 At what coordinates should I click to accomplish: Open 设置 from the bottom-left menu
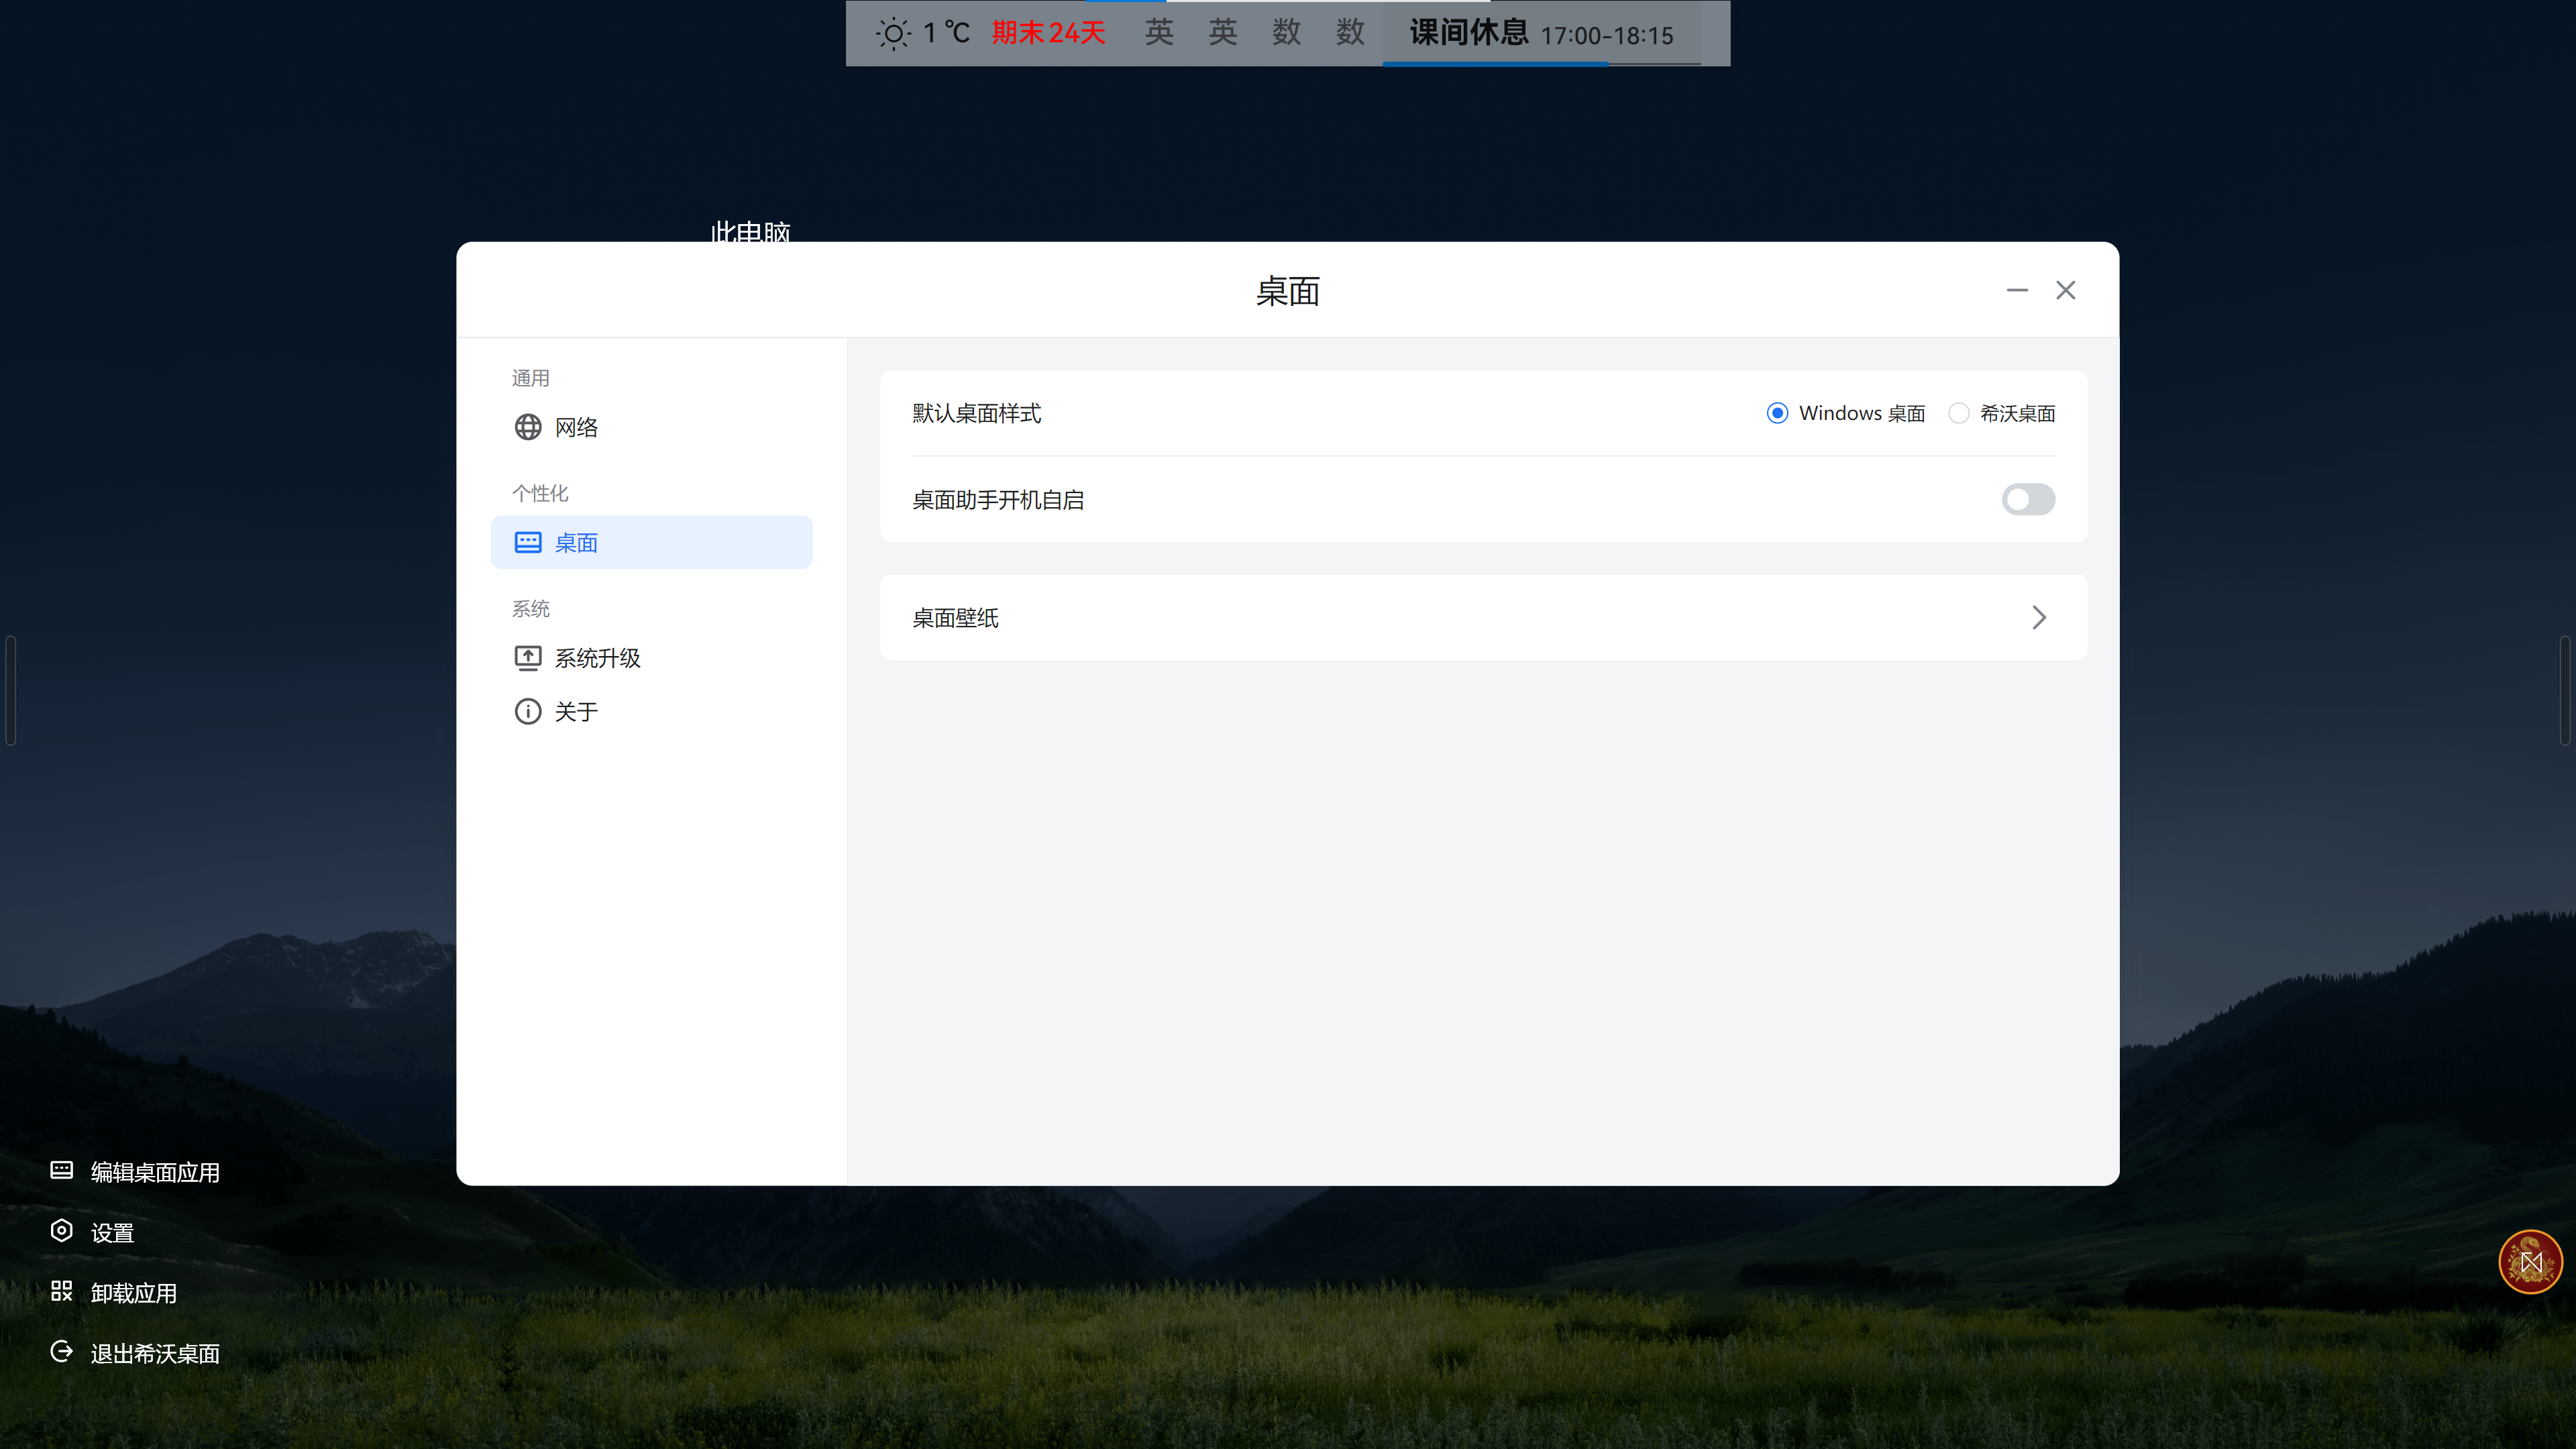click(112, 1233)
